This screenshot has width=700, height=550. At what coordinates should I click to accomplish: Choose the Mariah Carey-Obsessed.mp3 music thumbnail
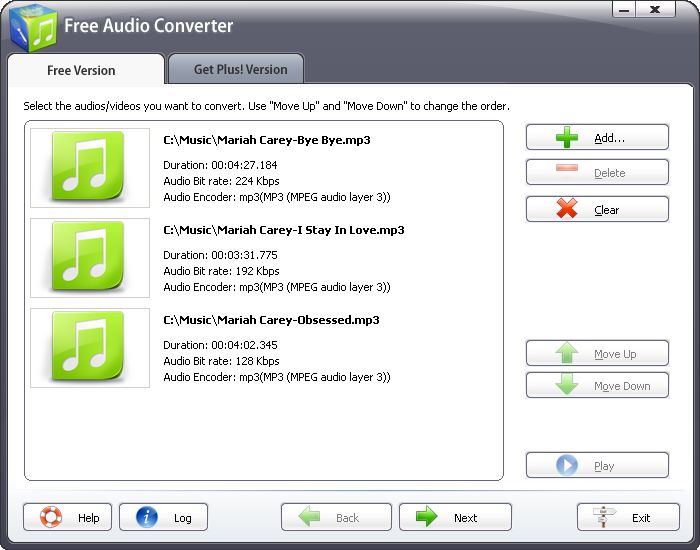[90, 347]
